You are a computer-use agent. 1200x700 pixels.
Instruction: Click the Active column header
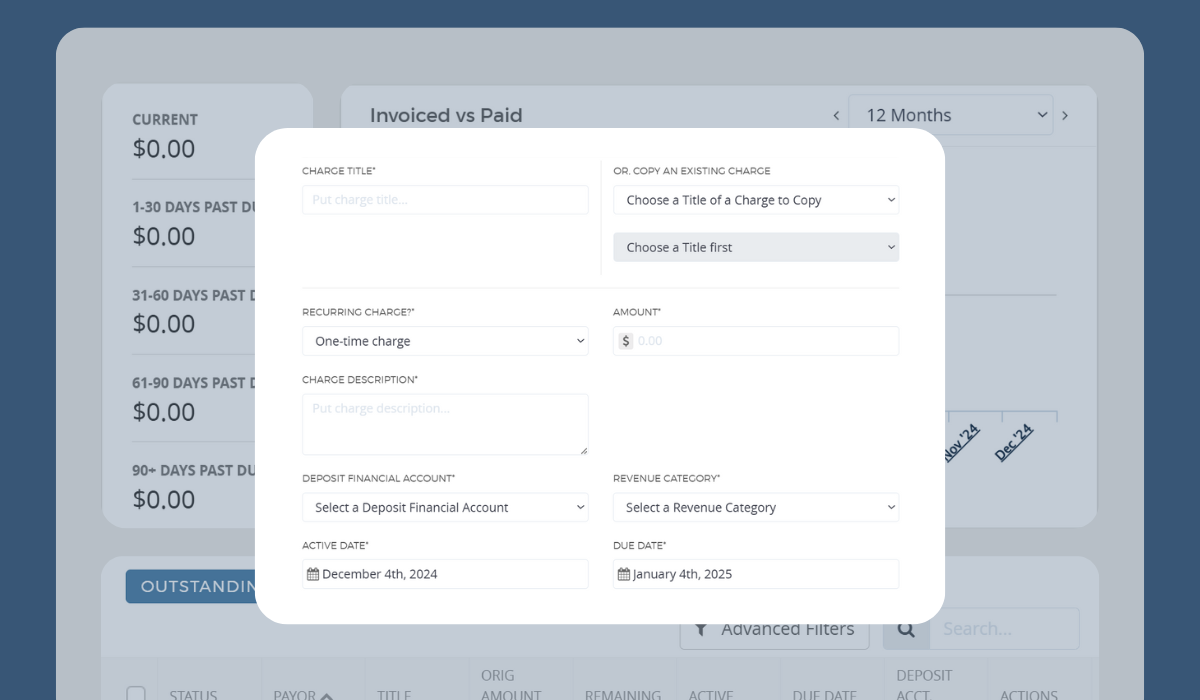[711, 695]
